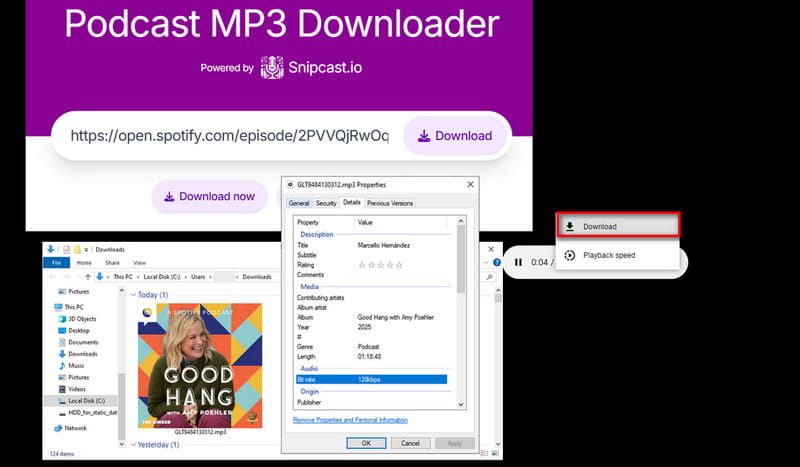Open the Share ribbon tab in Explorer
Viewport: 800px width, 467px height.
[x=112, y=263]
